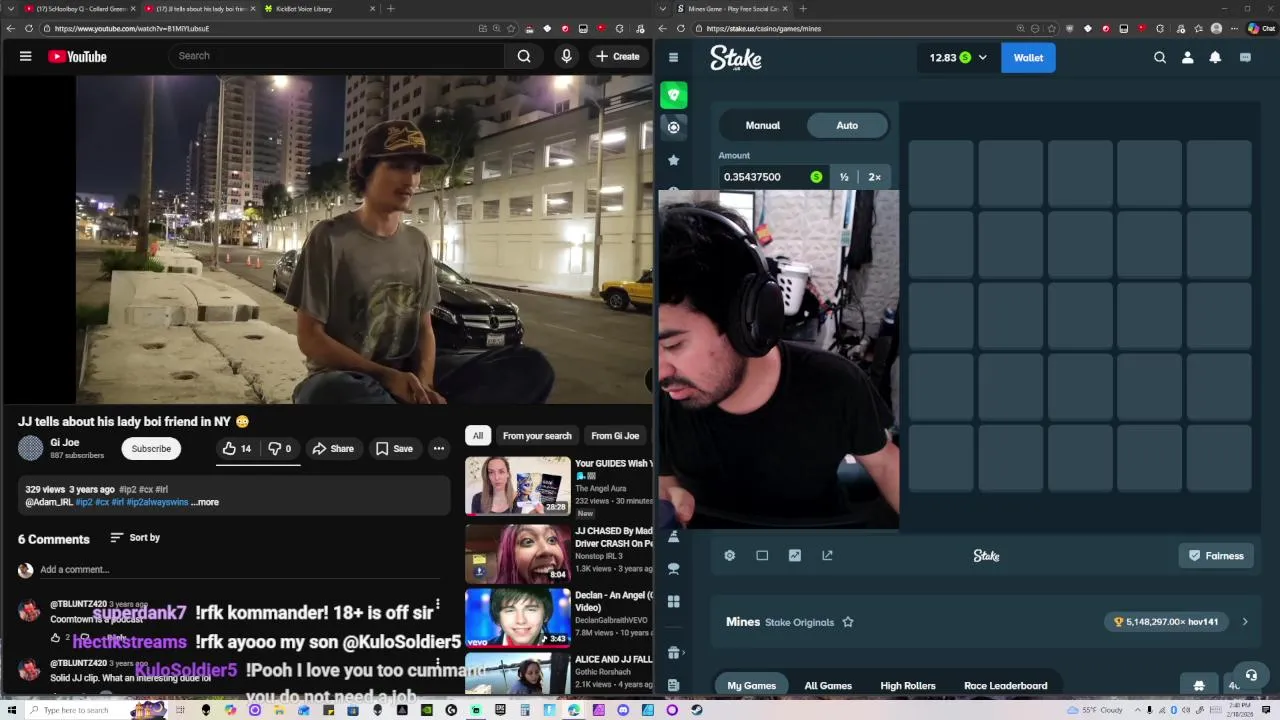Viewport: 1280px width, 720px height.
Task: Select Race Leaderboard tab
Action: pos(1006,686)
